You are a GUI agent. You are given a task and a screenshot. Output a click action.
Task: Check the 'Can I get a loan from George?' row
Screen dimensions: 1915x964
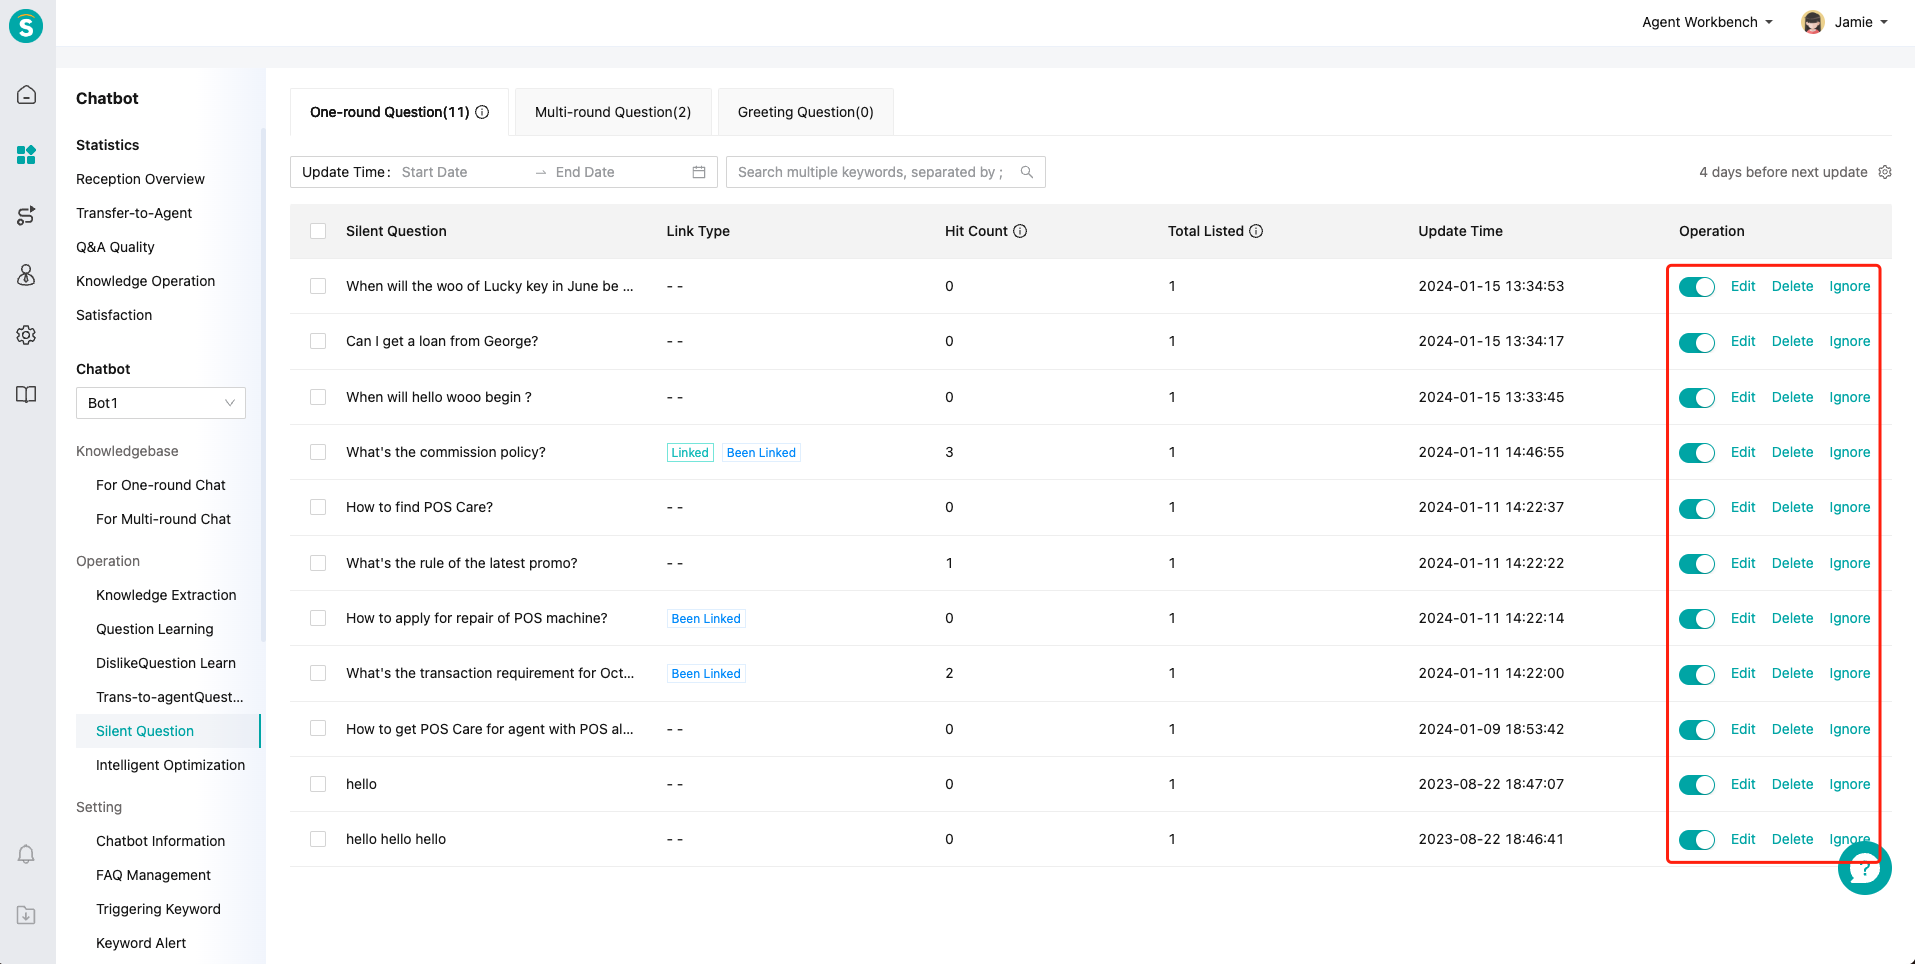tap(318, 341)
